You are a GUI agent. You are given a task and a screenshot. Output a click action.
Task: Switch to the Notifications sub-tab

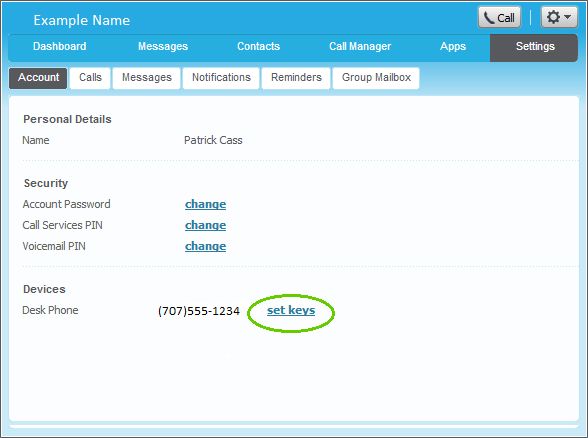click(221, 78)
